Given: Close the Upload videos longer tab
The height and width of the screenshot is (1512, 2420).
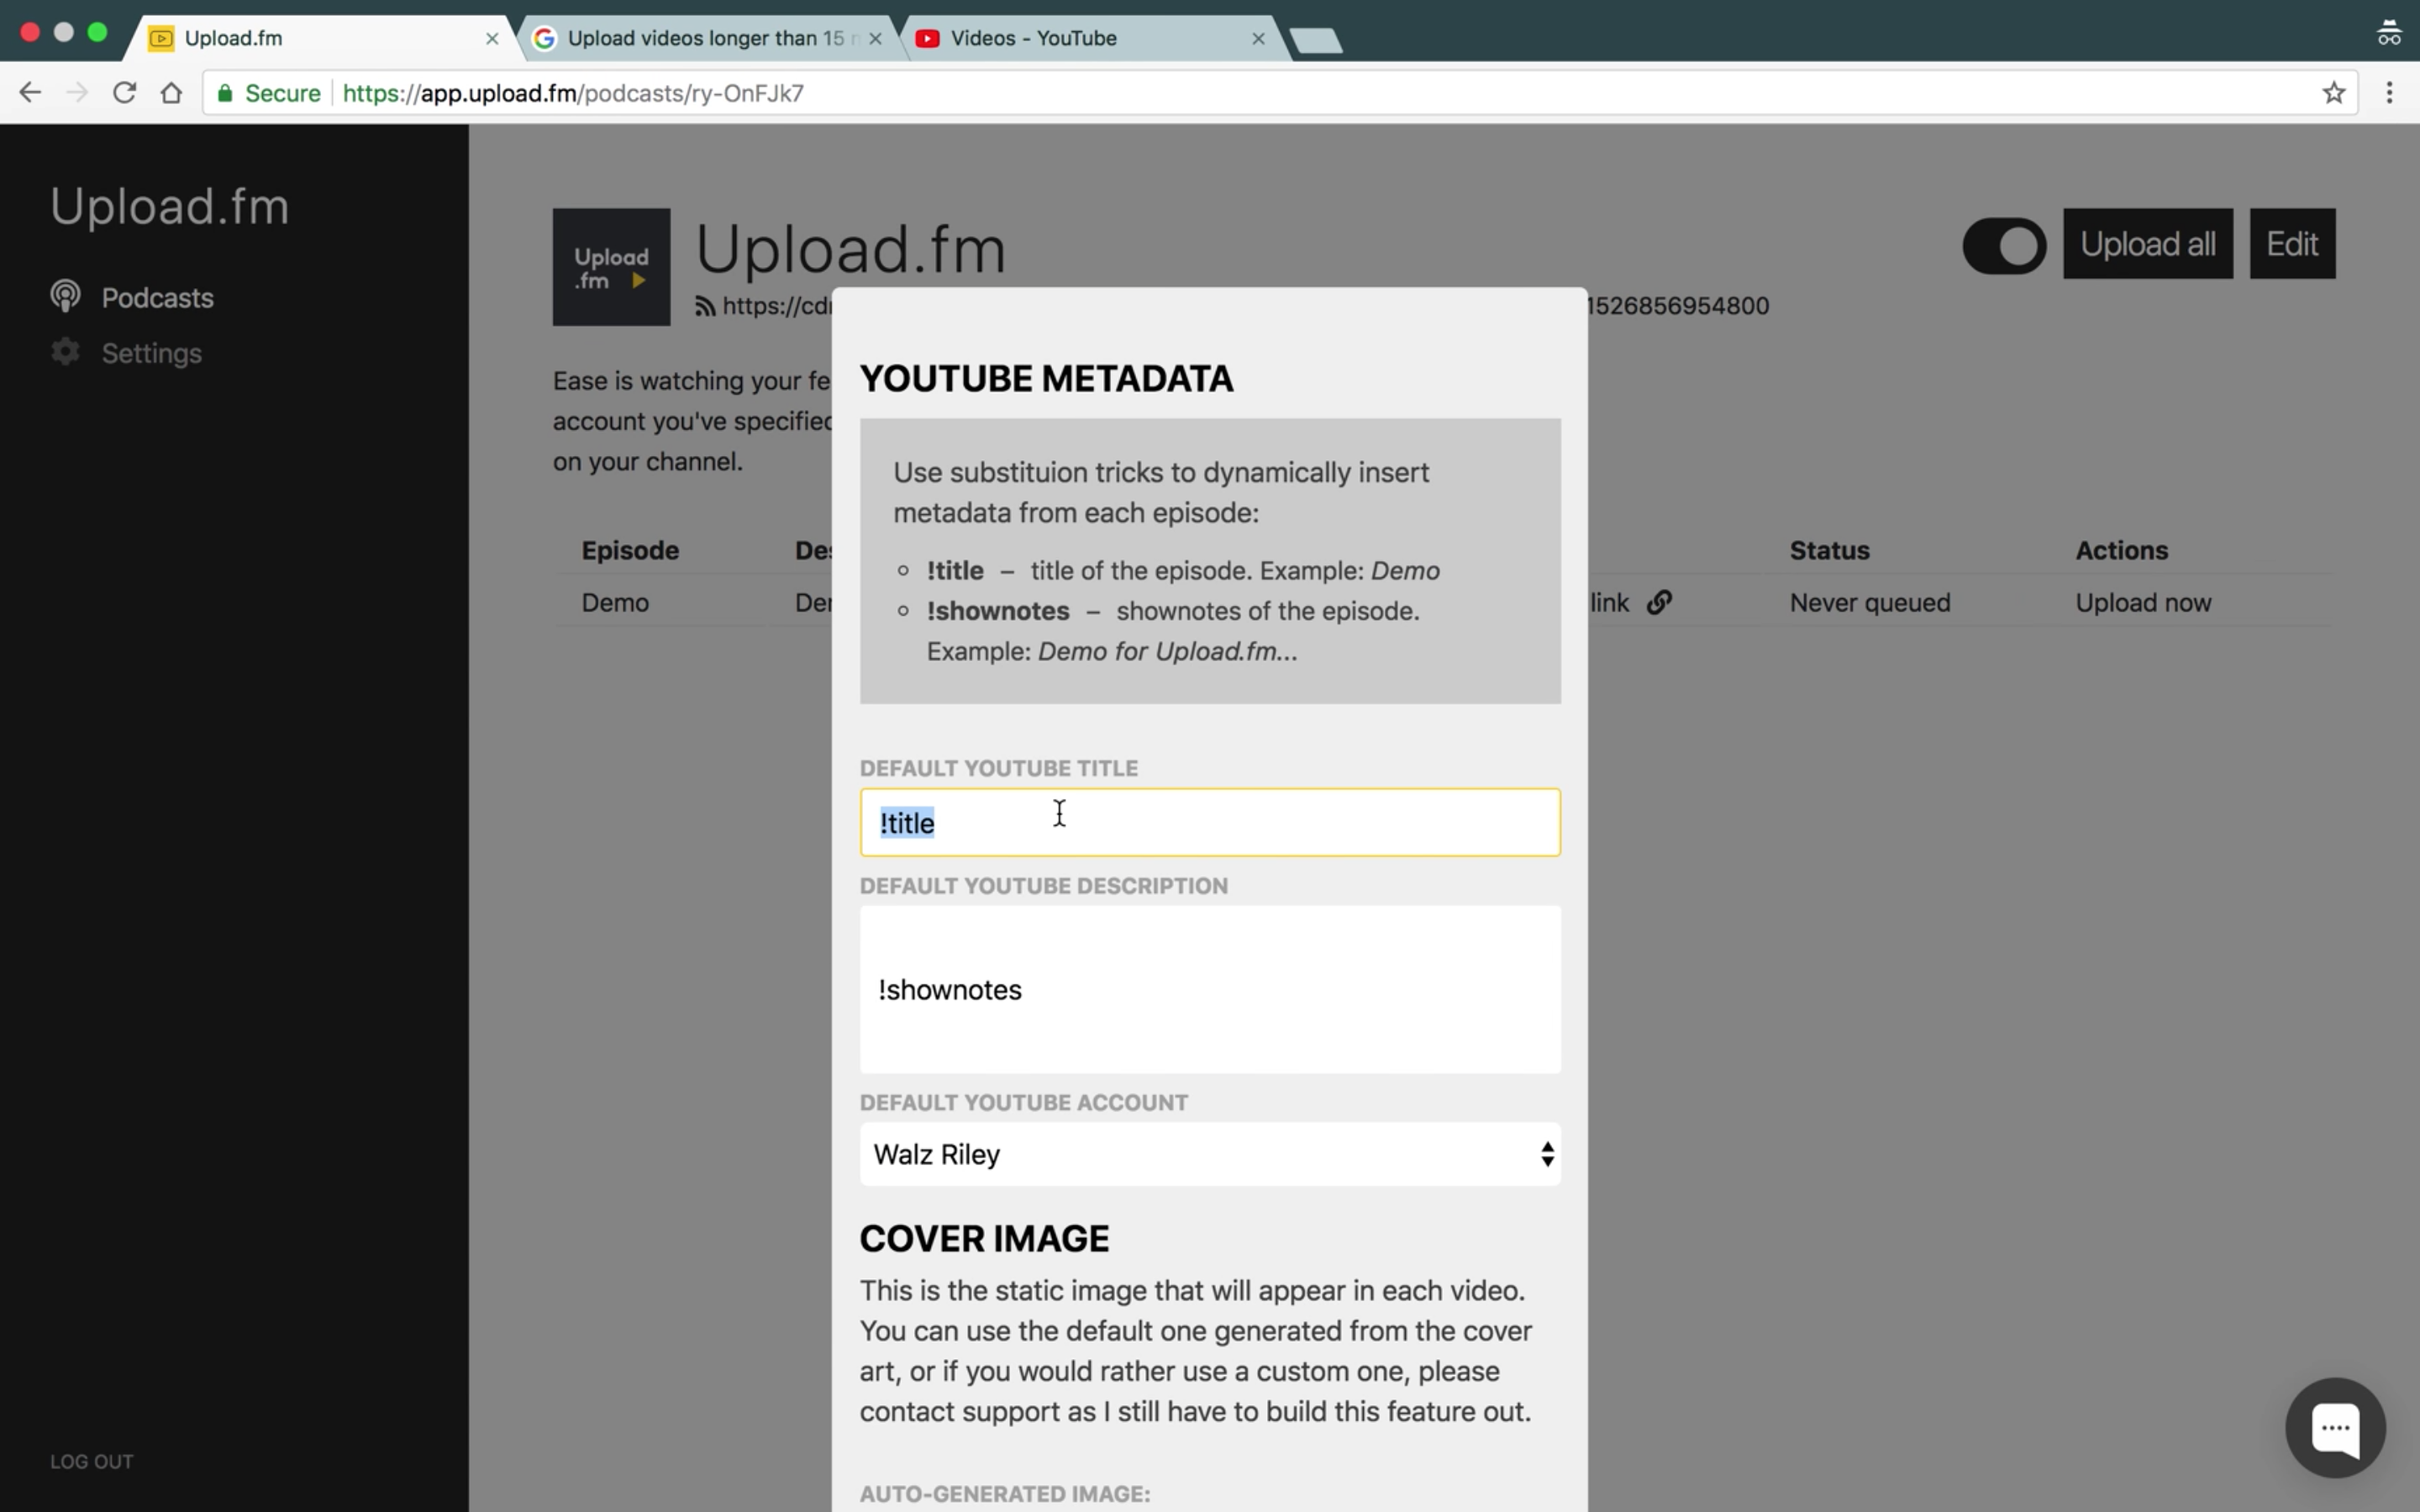Looking at the screenshot, I should click(x=875, y=38).
